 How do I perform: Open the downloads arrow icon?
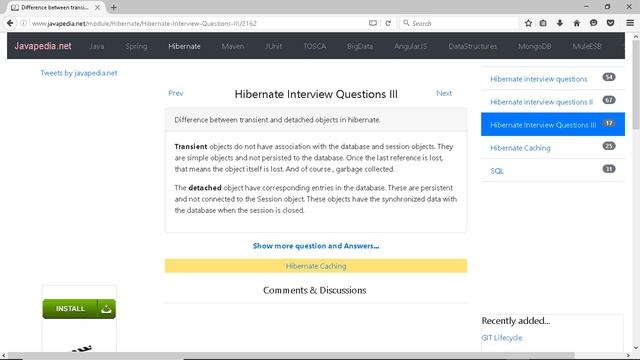point(560,23)
